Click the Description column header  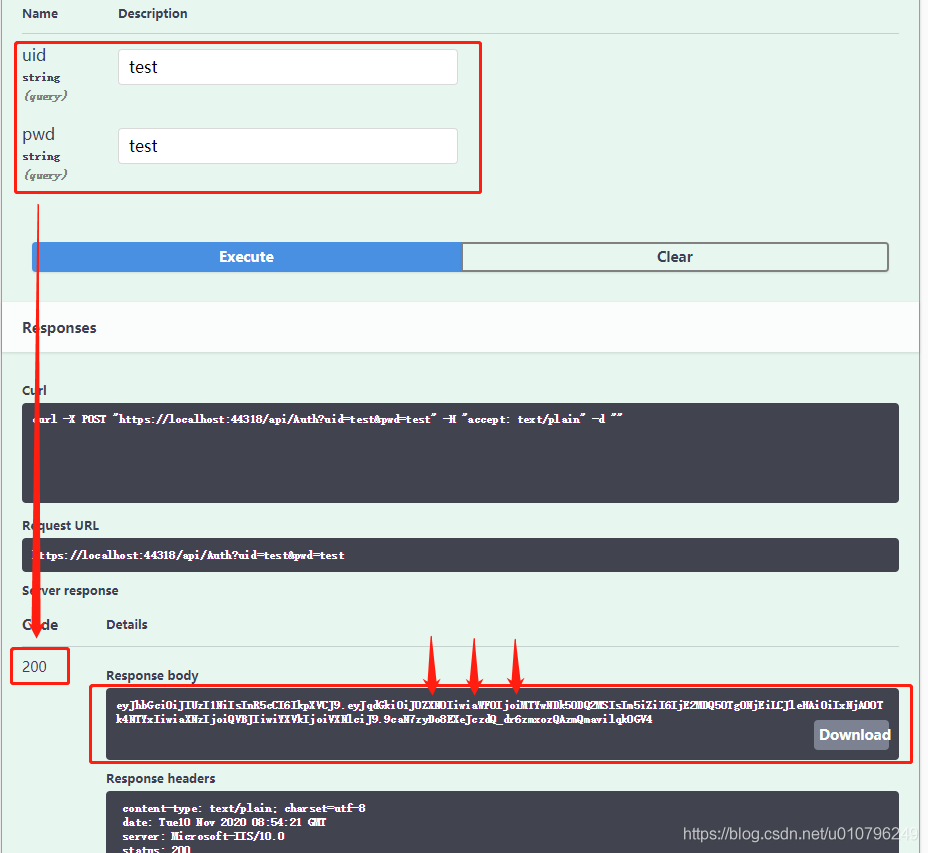click(x=152, y=14)
